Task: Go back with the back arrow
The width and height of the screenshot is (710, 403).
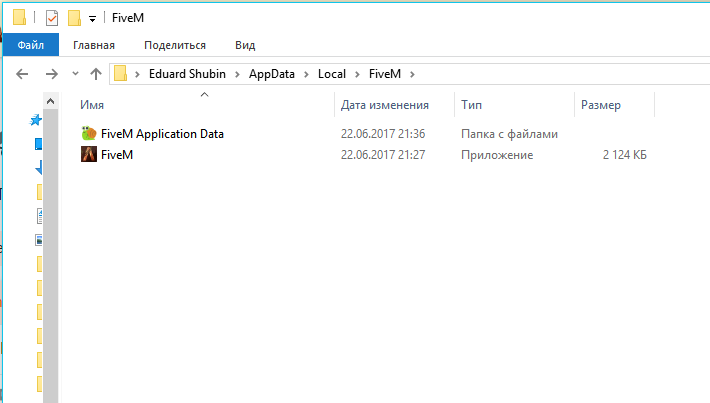Action: [x=22, y=74]
